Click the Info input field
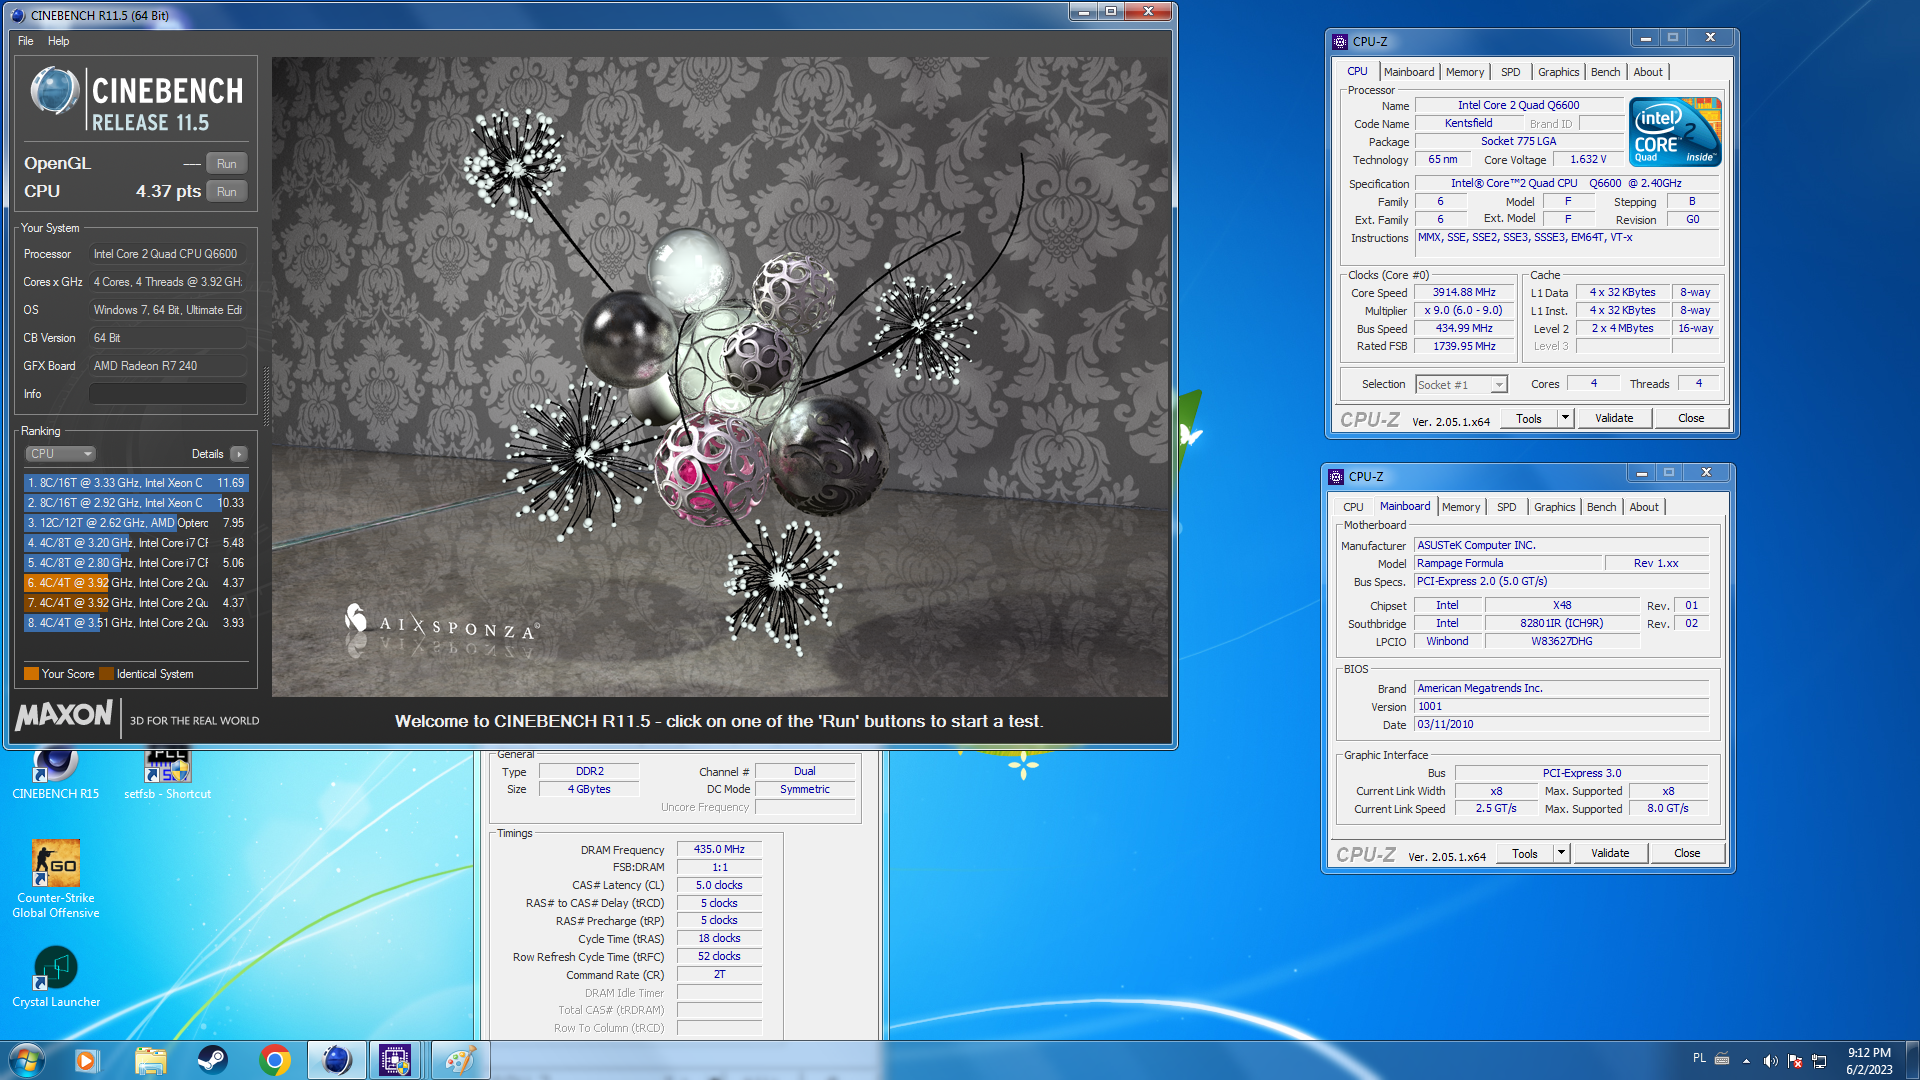Viewport: 1920px width, 1080px height. 168,394
